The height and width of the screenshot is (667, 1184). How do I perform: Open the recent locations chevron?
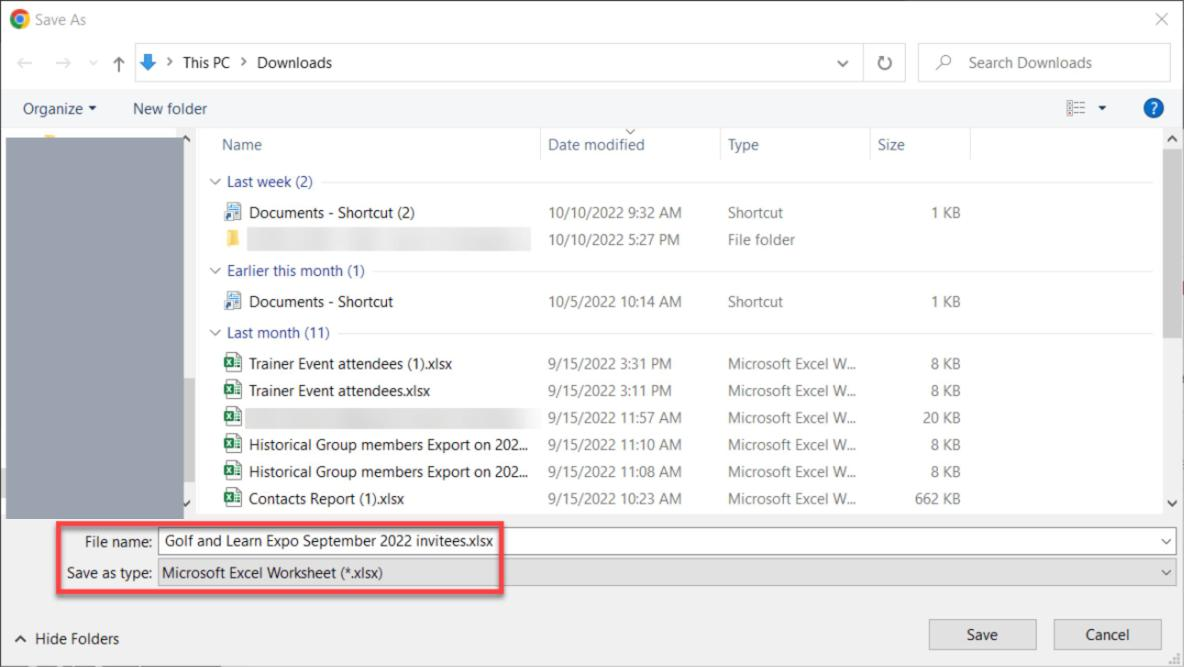coord(93,63)
